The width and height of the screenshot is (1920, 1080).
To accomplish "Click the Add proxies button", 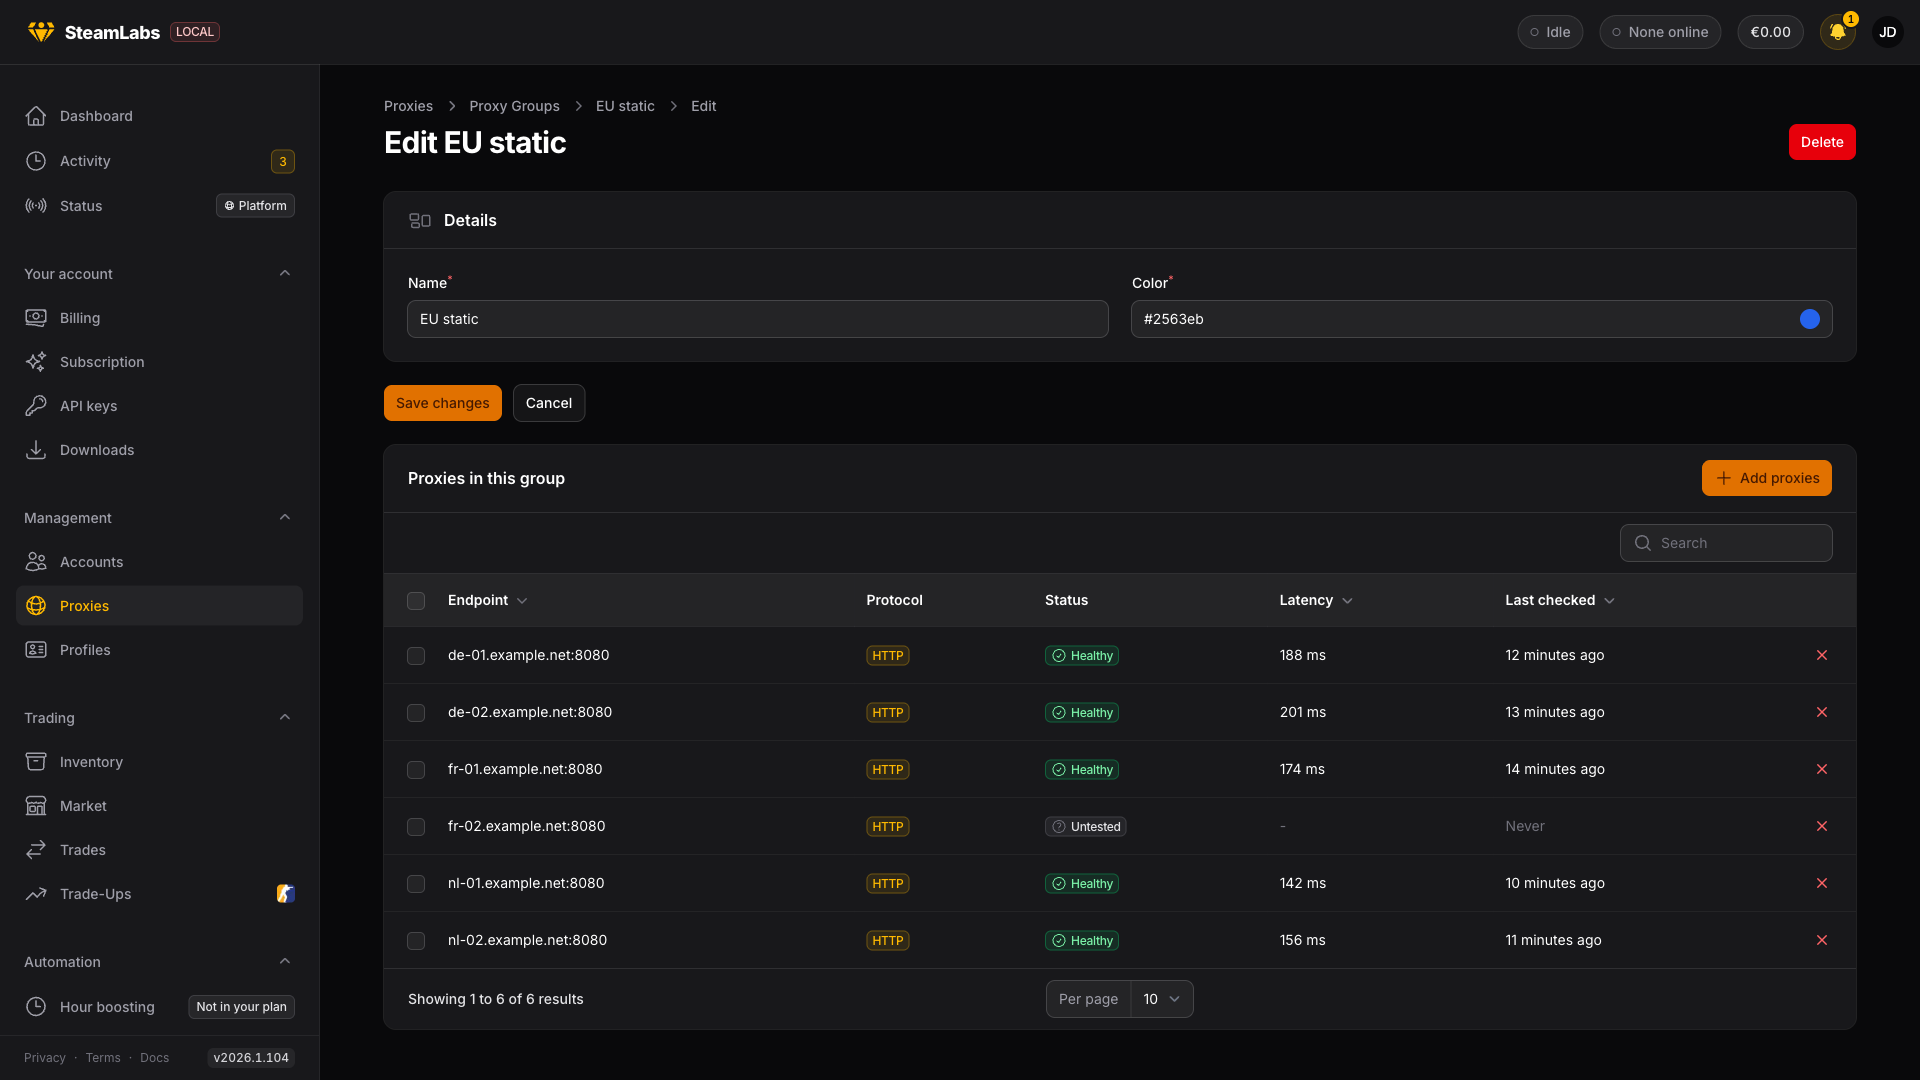I will tap(1767, 478).
